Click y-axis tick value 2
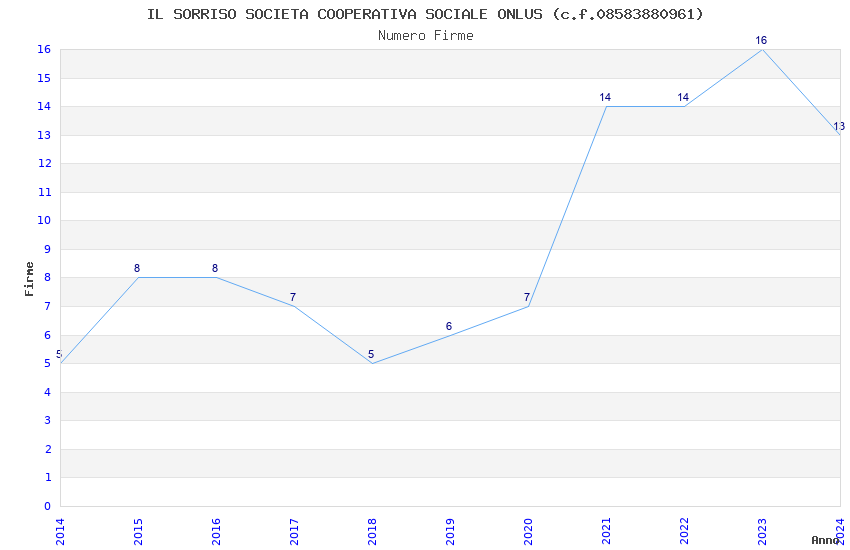 [x=48, y=449]
